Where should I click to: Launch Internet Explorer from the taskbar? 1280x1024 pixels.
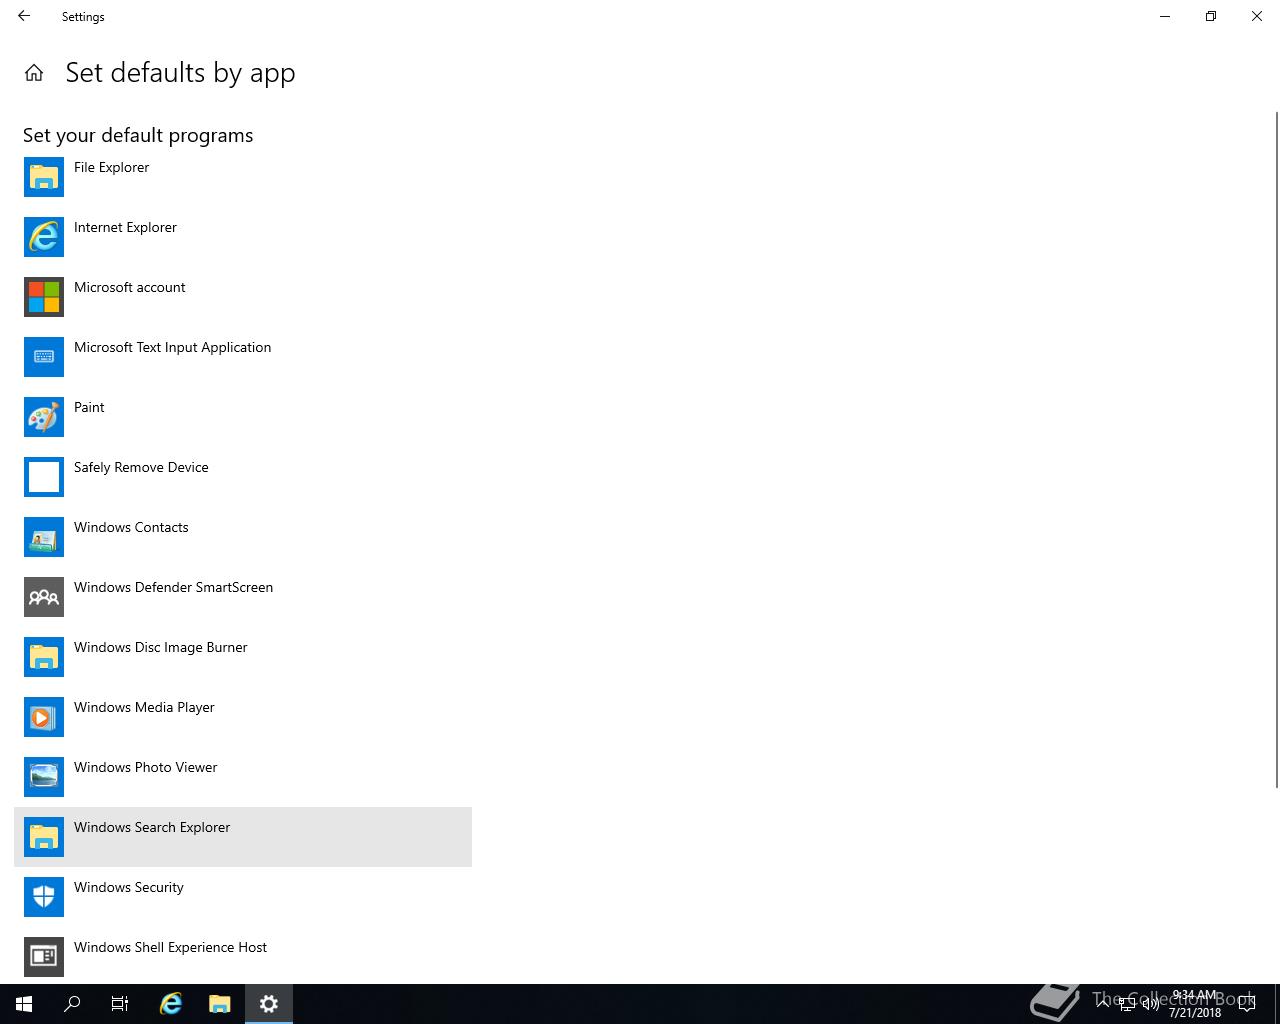point(171,1004)
